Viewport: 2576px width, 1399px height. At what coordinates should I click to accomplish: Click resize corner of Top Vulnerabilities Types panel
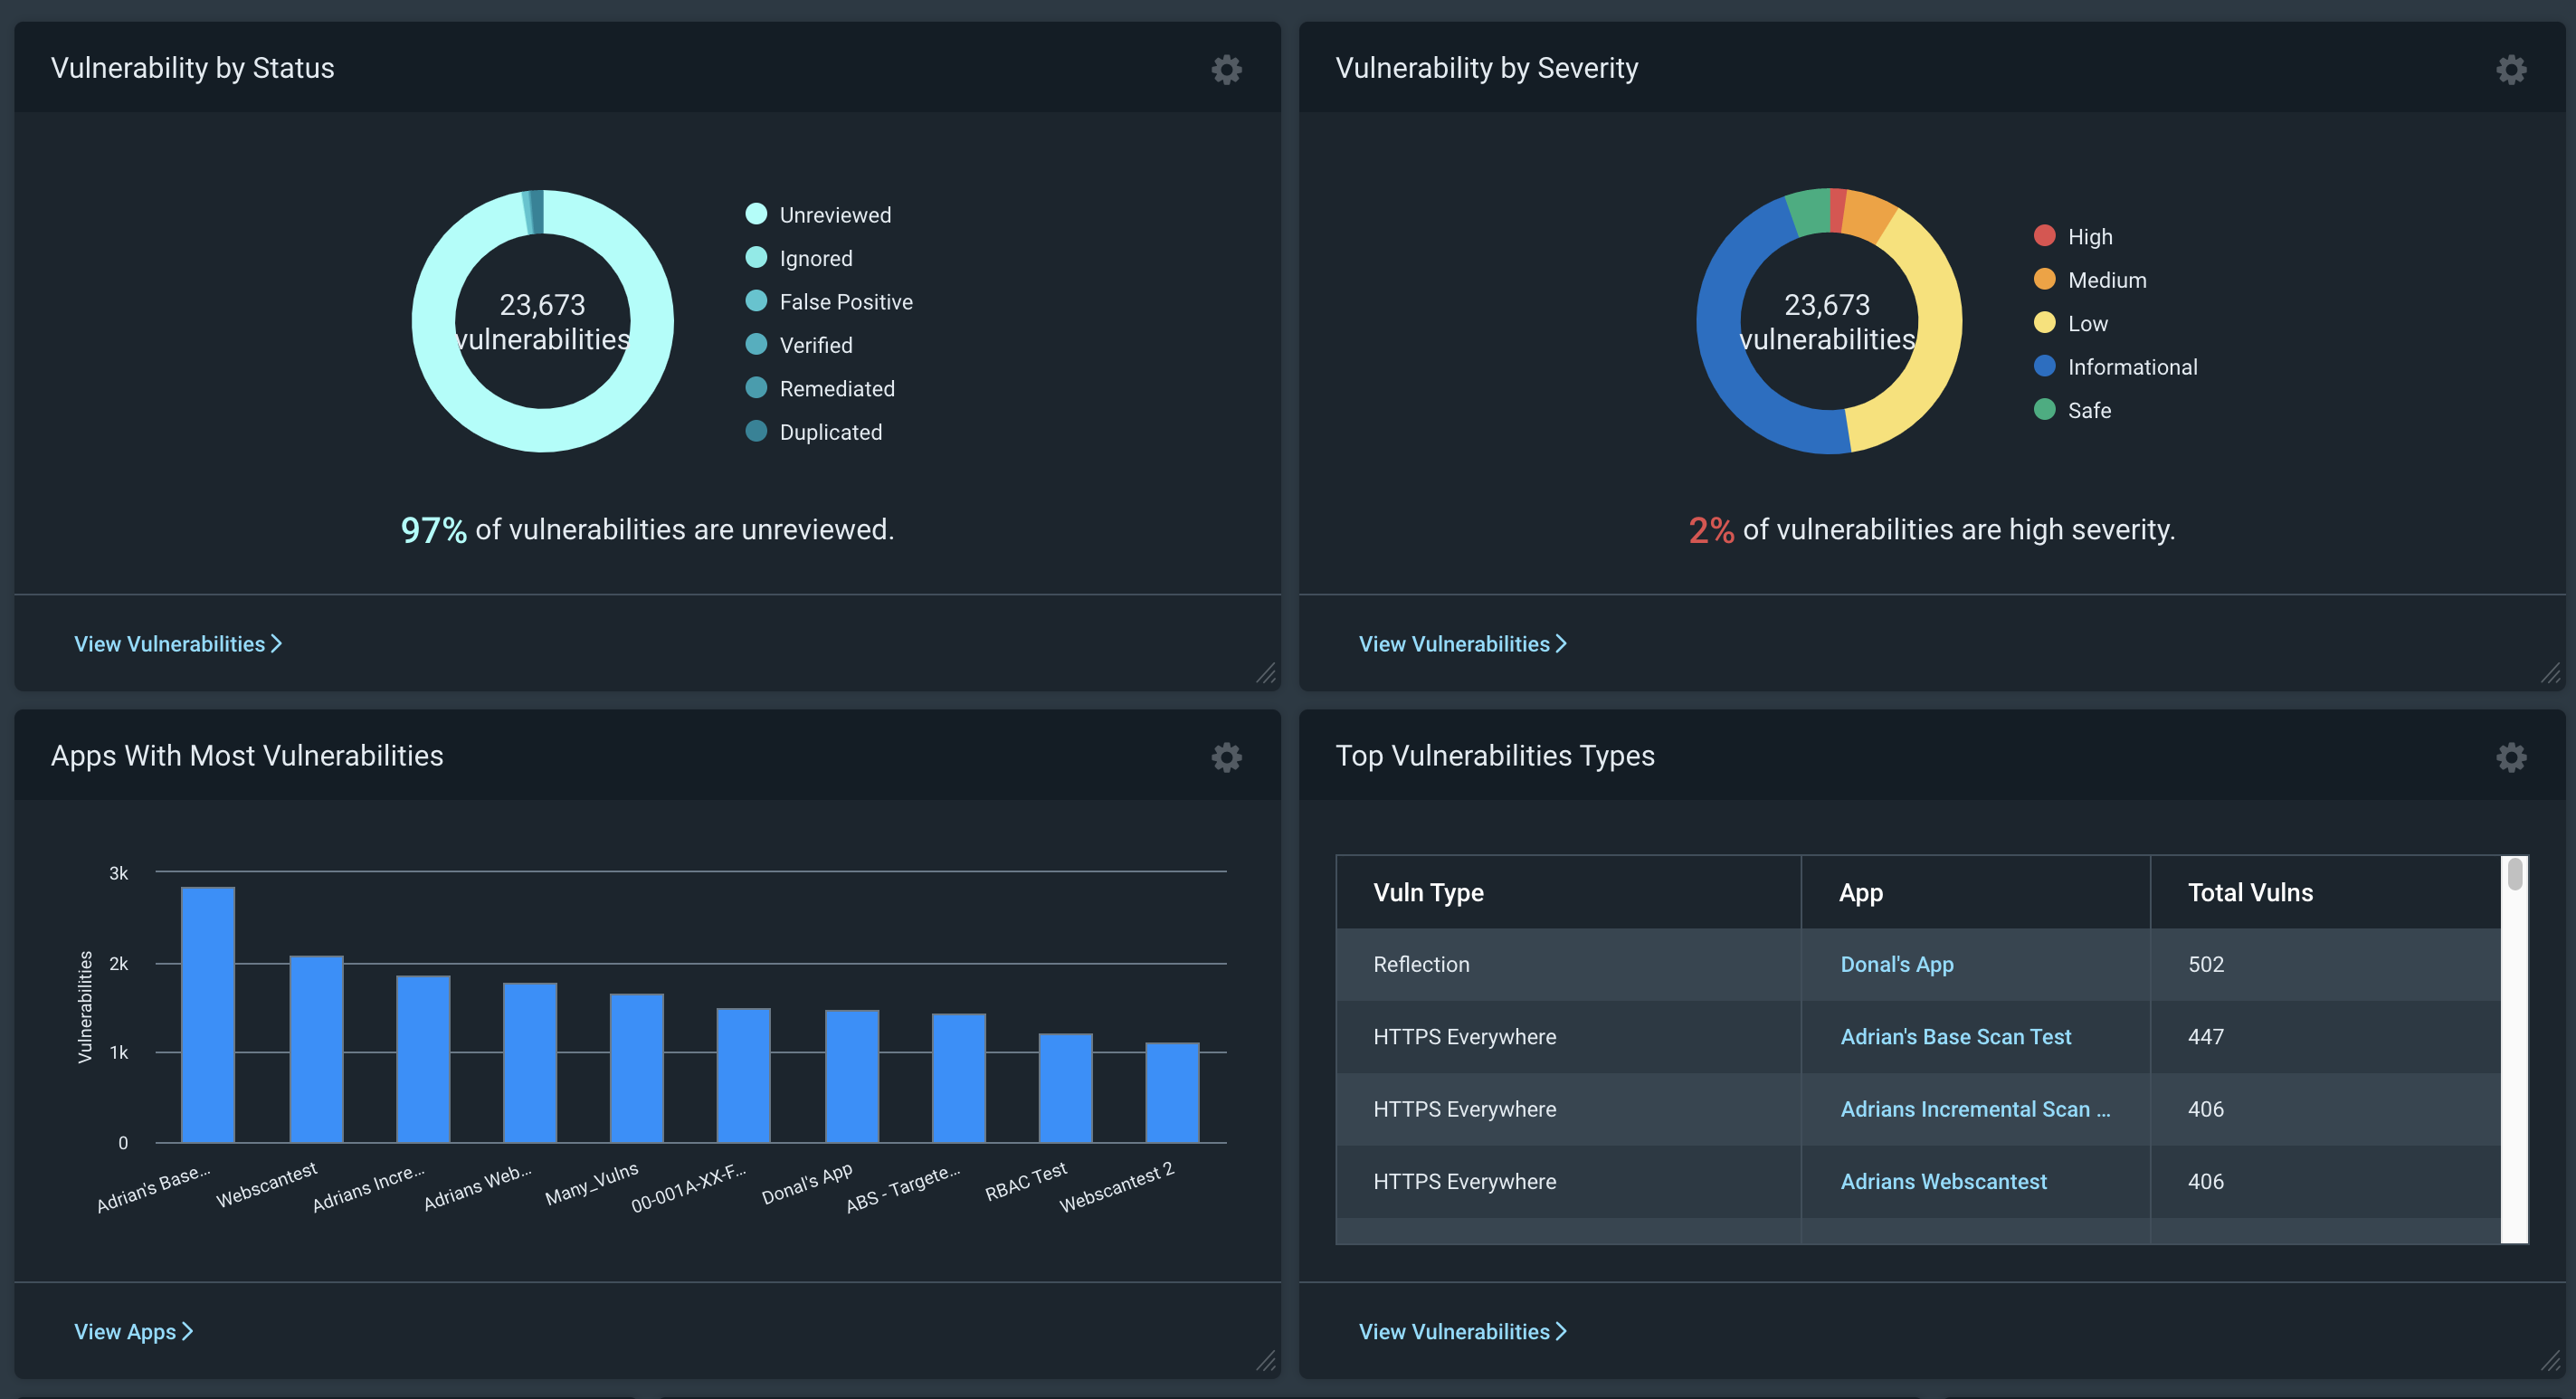click(2550, 1361)
